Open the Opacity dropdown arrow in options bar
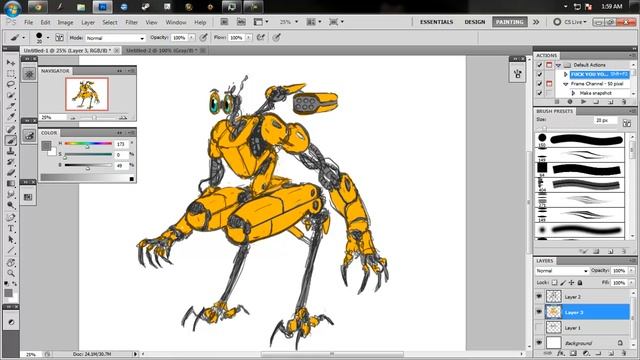The width and height of the screenshot is (640, 360). [x=191, y=38]
